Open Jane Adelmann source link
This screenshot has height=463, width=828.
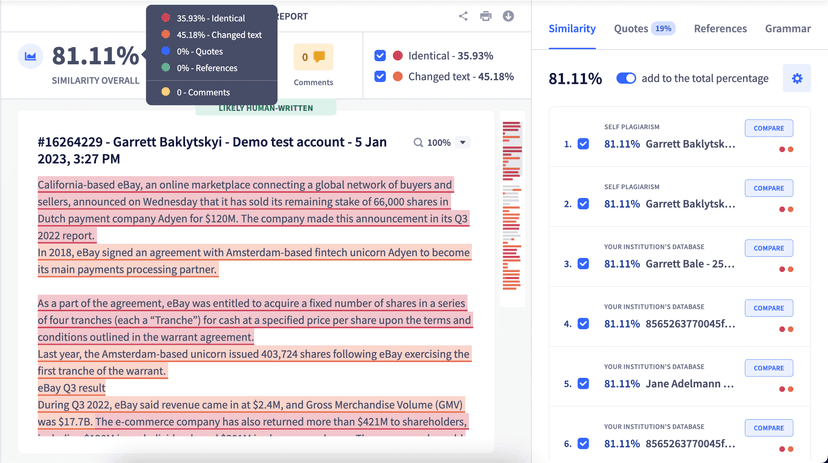[x=690, y=383]
